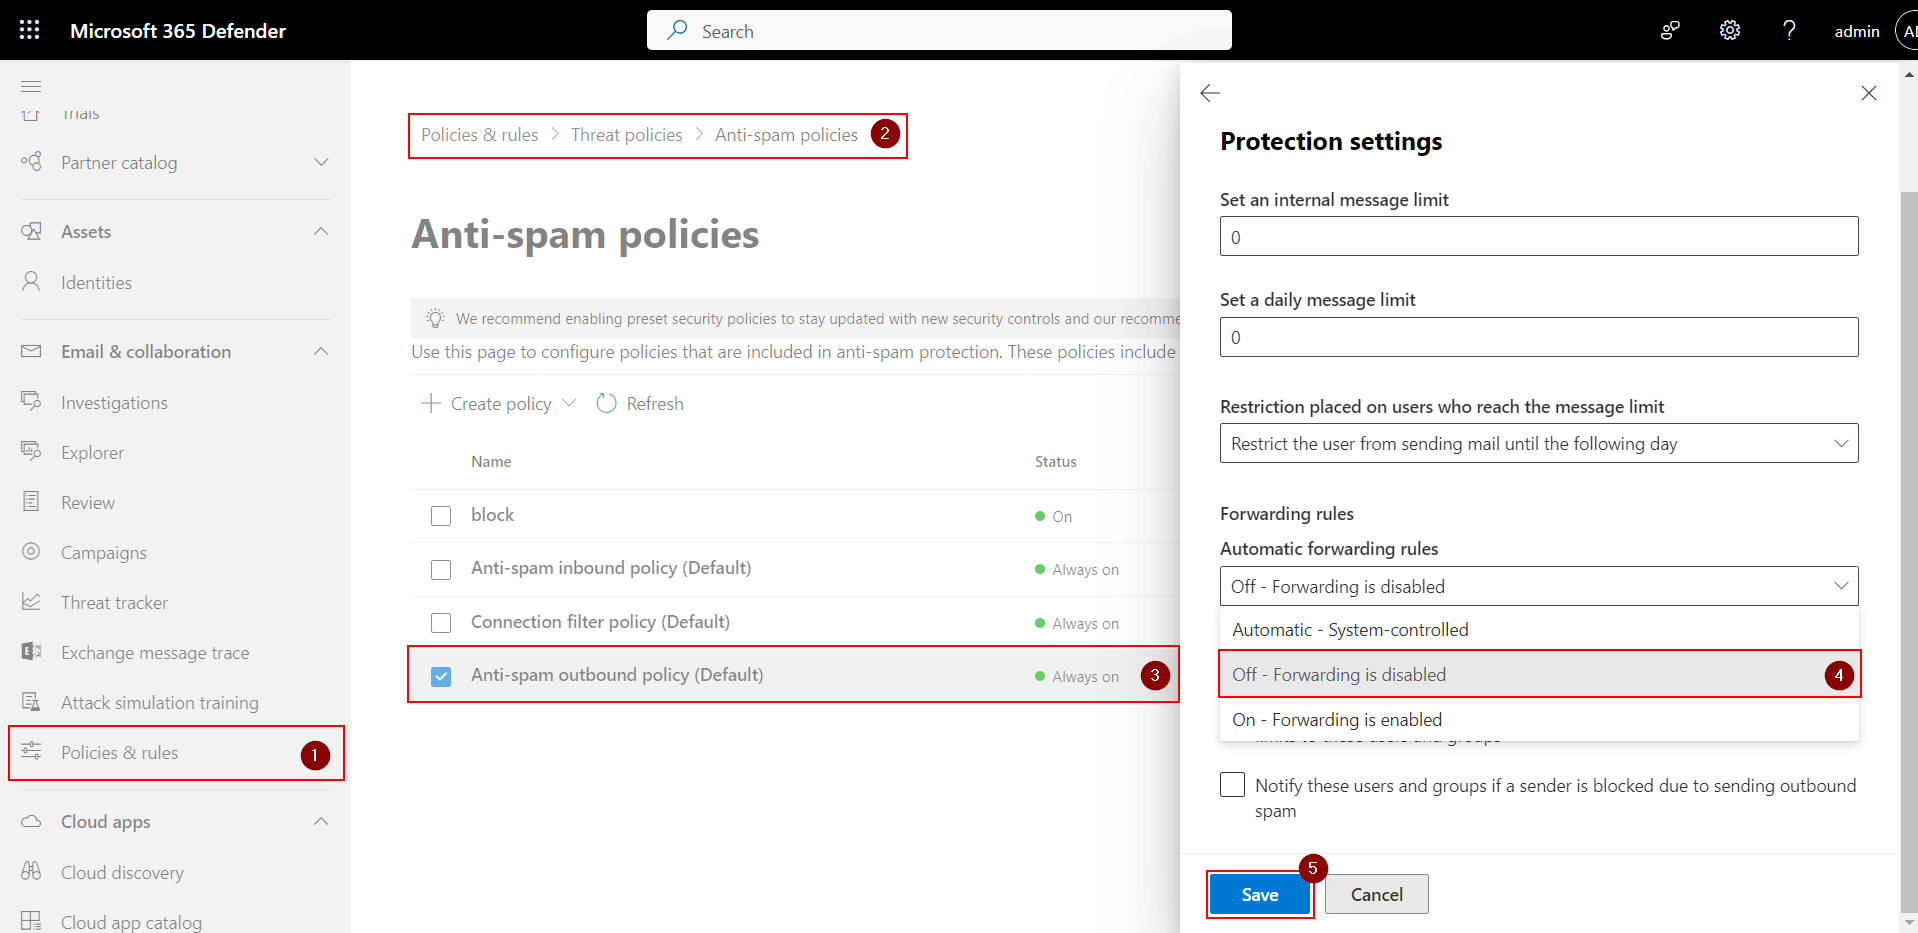Enable notify users if sender blocked checkbox
The height and width of the screenshot is (933, 1918).
pyautogui.click(x=1233, y=785)
